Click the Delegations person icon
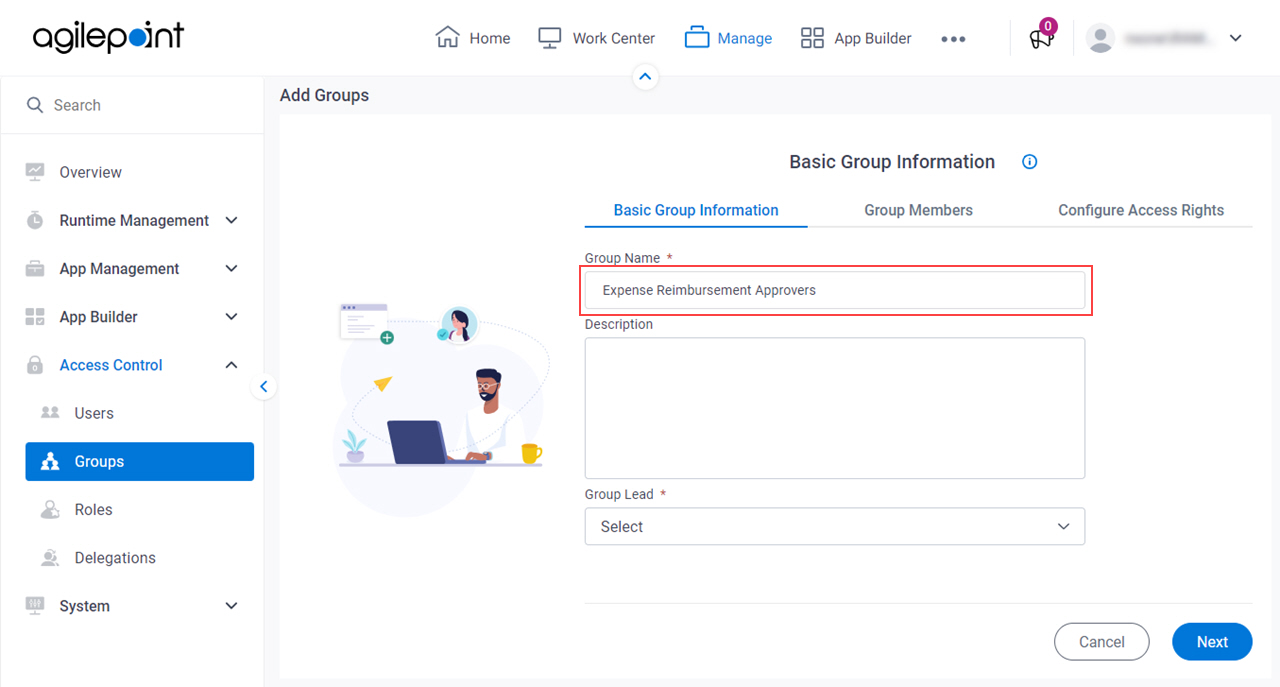Viewport: 1280px width, 687px height. tap(50, 557)
